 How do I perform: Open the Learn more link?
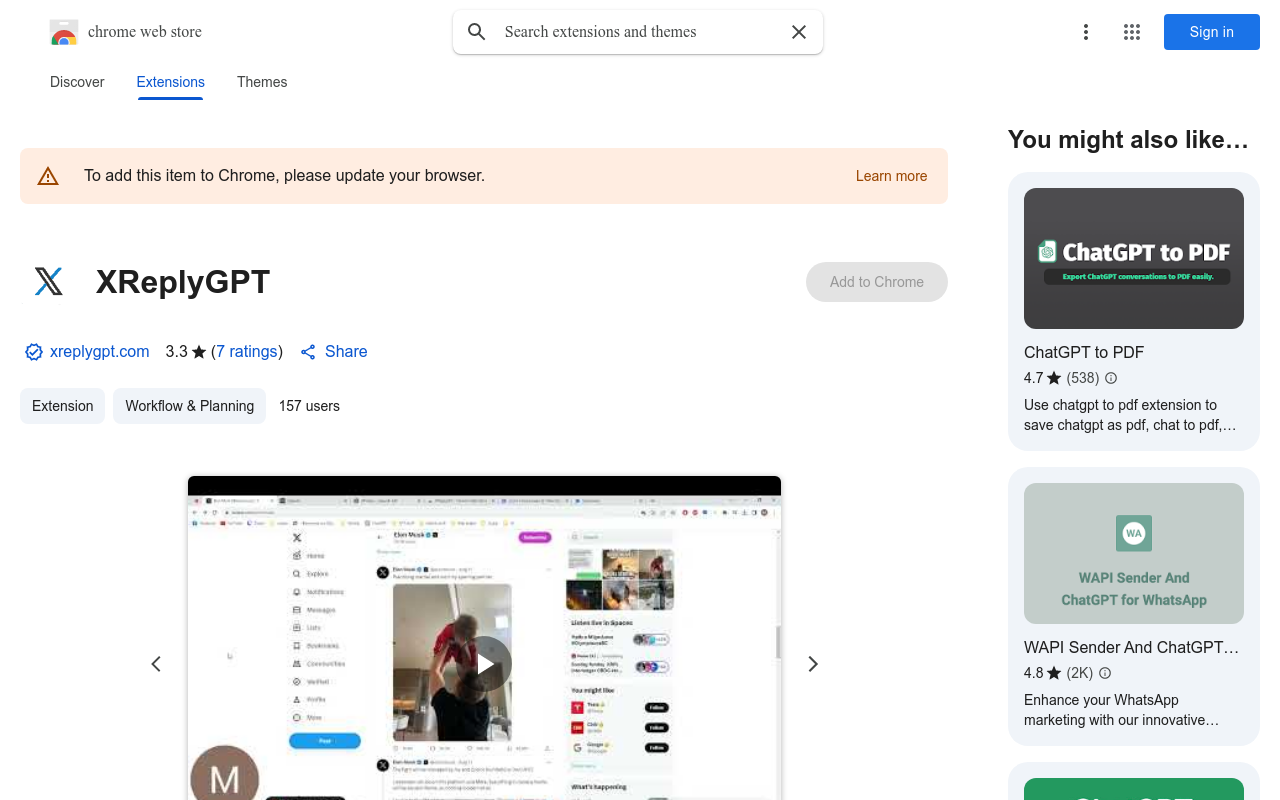click(x=891, y=176)
